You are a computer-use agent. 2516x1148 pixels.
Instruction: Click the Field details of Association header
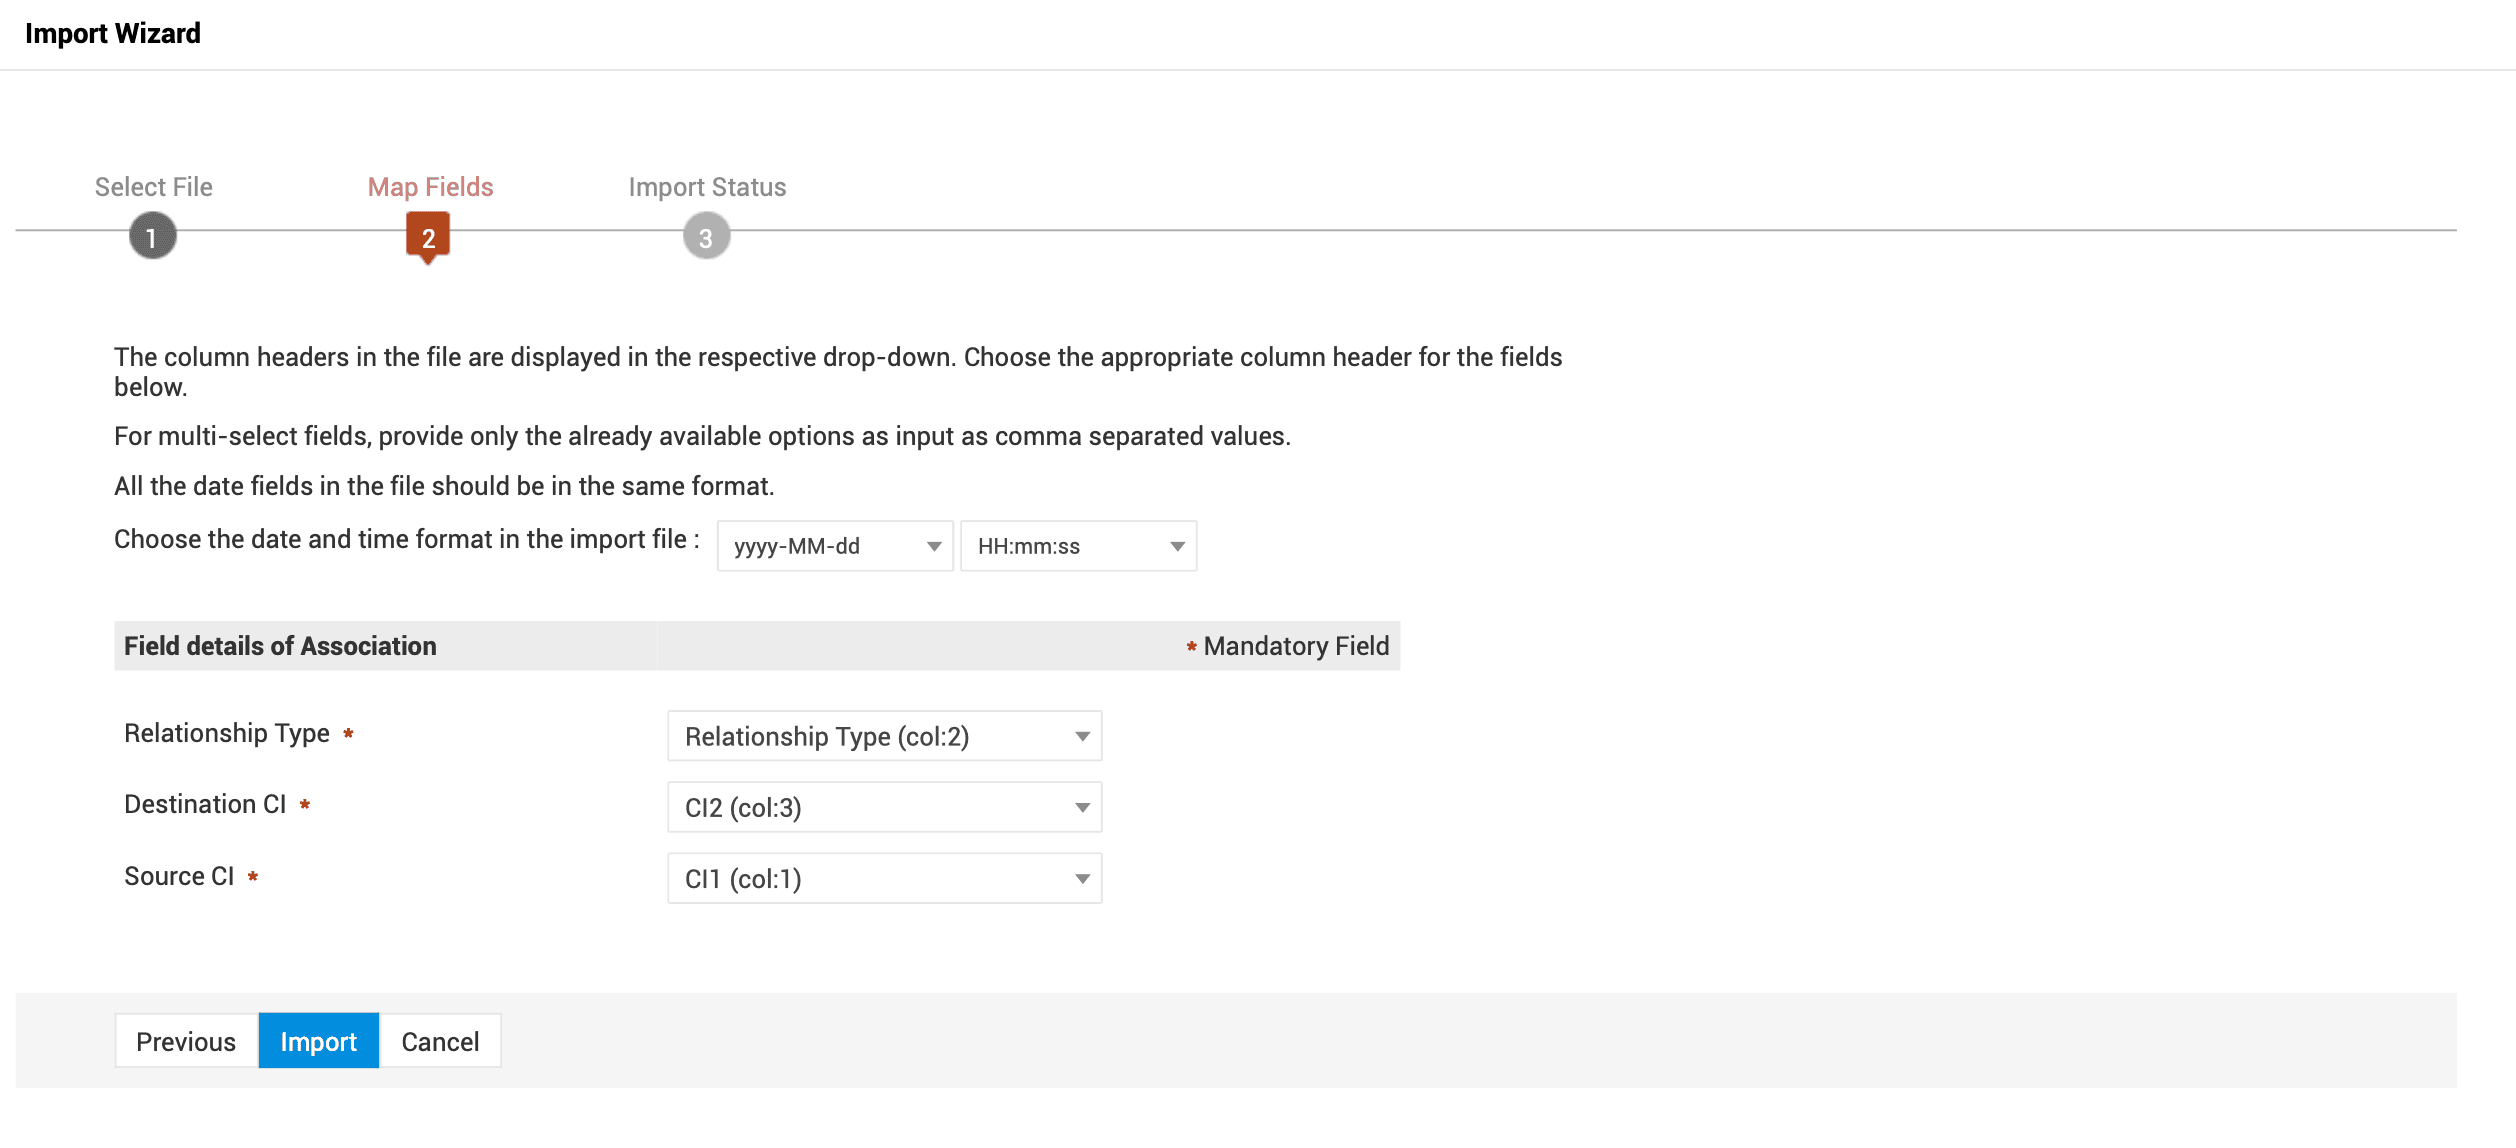280,646
